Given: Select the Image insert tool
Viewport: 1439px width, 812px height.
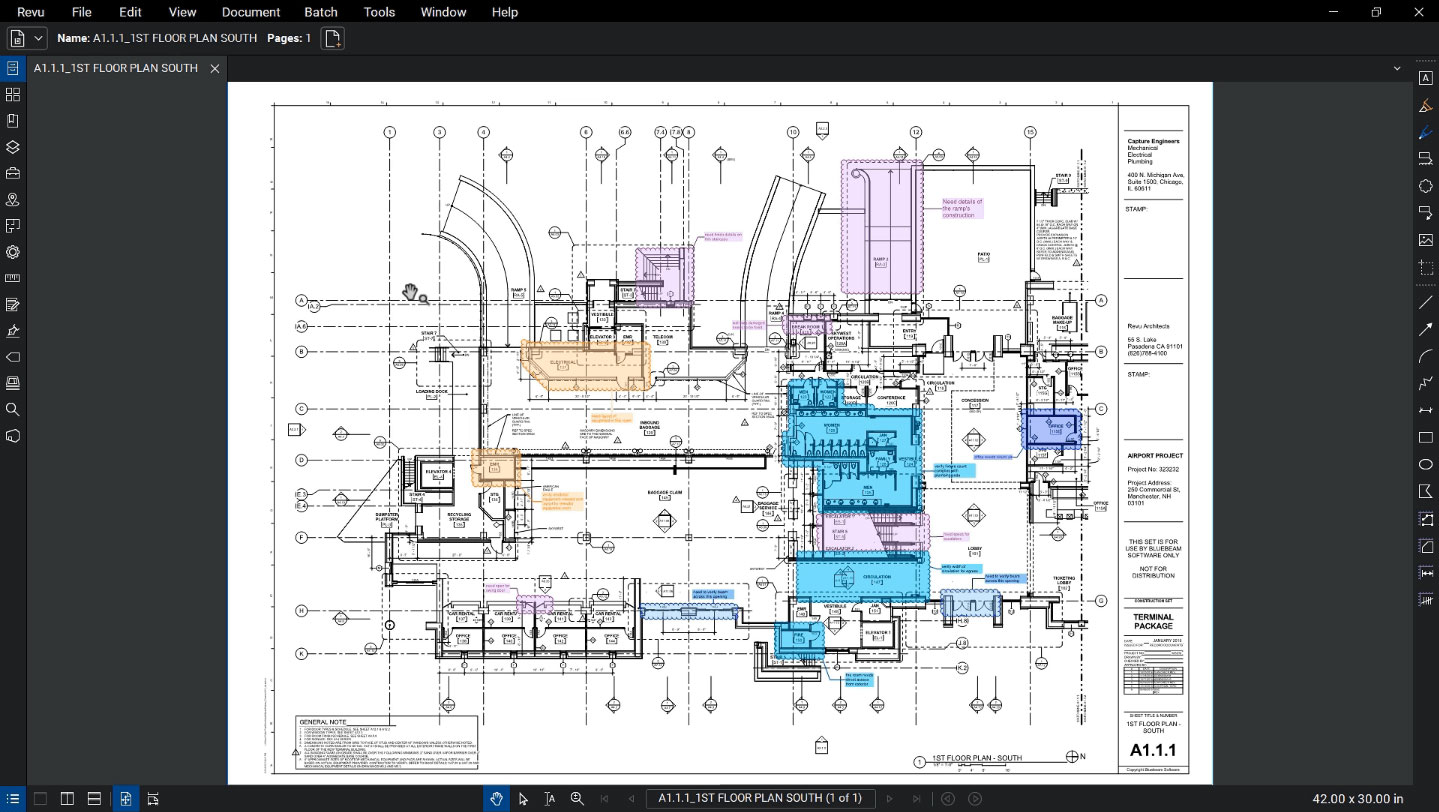Looking at the screenshot, I should tap(1426, 240).
